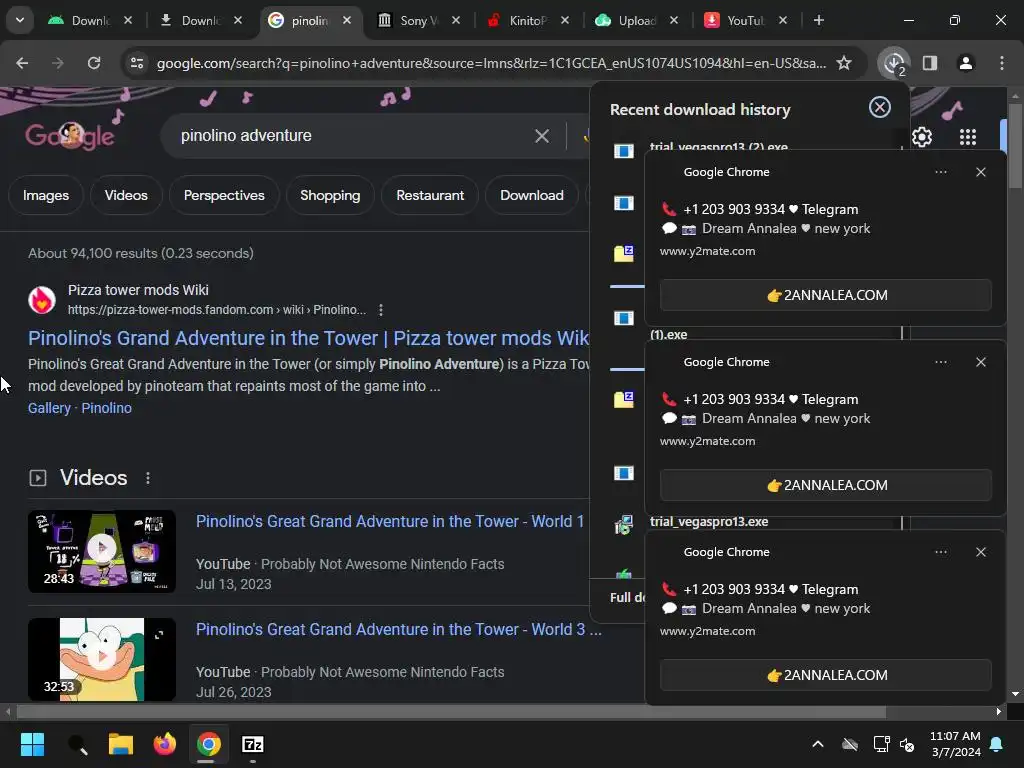Switch to the Upload tab
This screenshot has width=1024, height=768.
click(635, 20)
